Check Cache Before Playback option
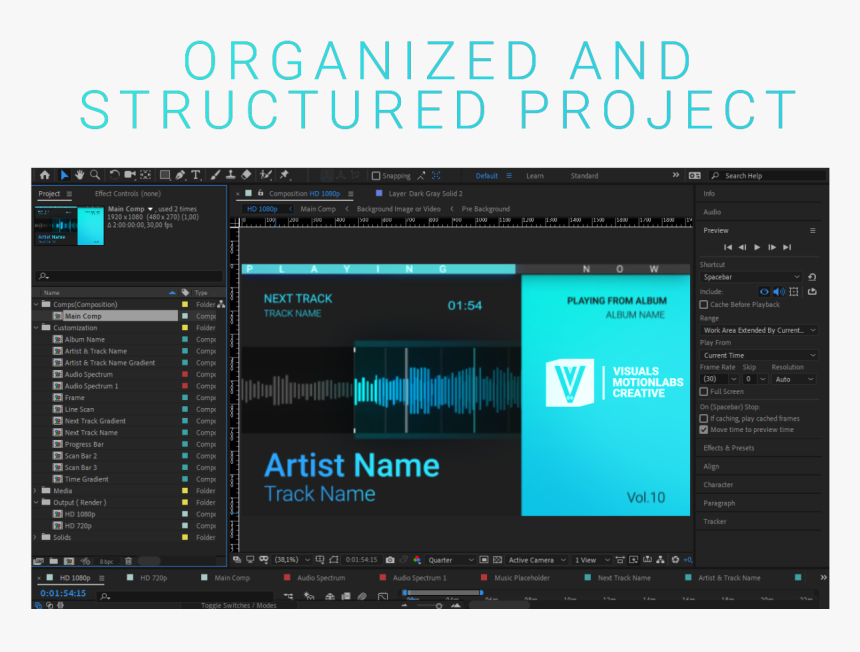Image resolution: width=860 pixels, height=652 pixels. point(704,304)
